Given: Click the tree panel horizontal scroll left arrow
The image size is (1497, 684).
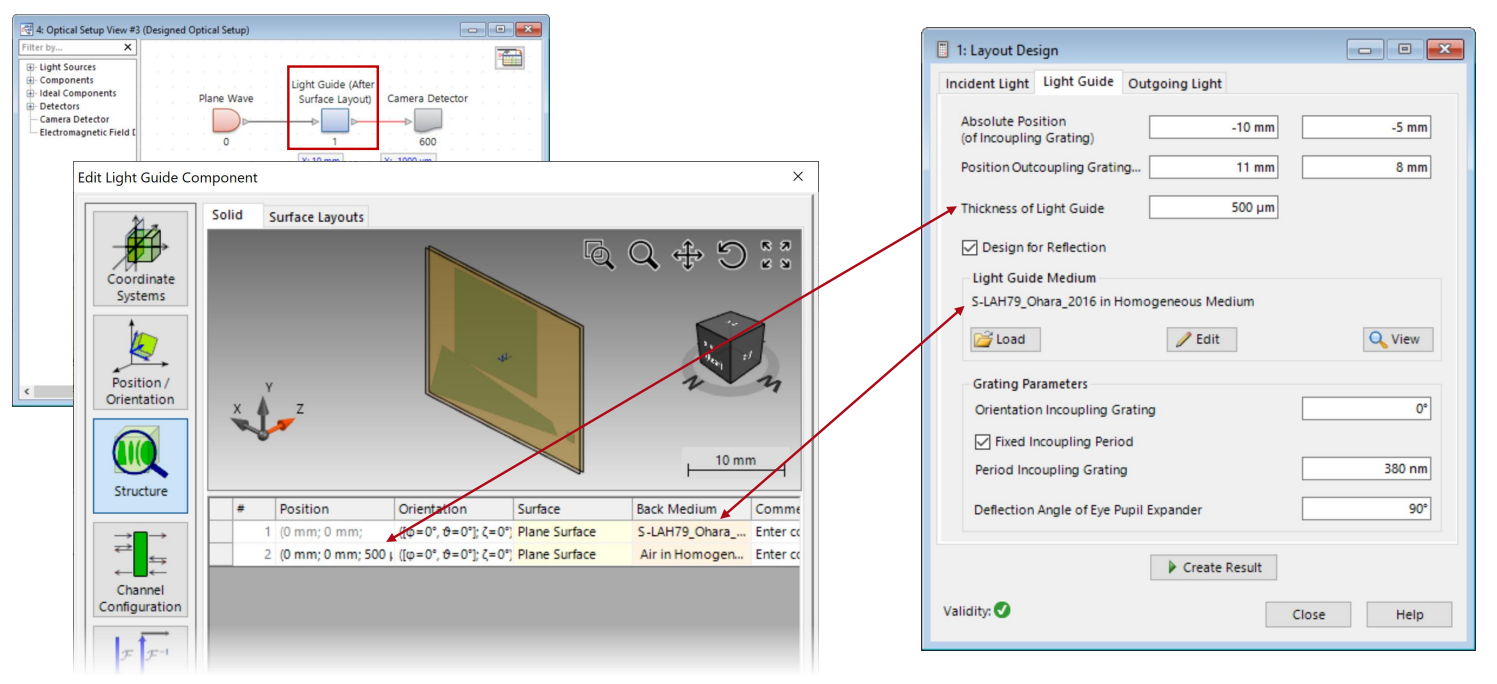Looking at the screenshot, I should click(26, 391).
